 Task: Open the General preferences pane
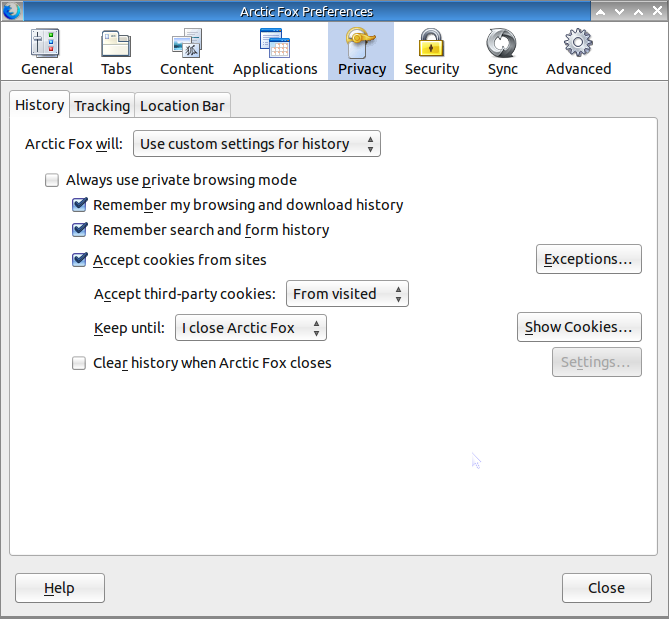coord(47,52)
